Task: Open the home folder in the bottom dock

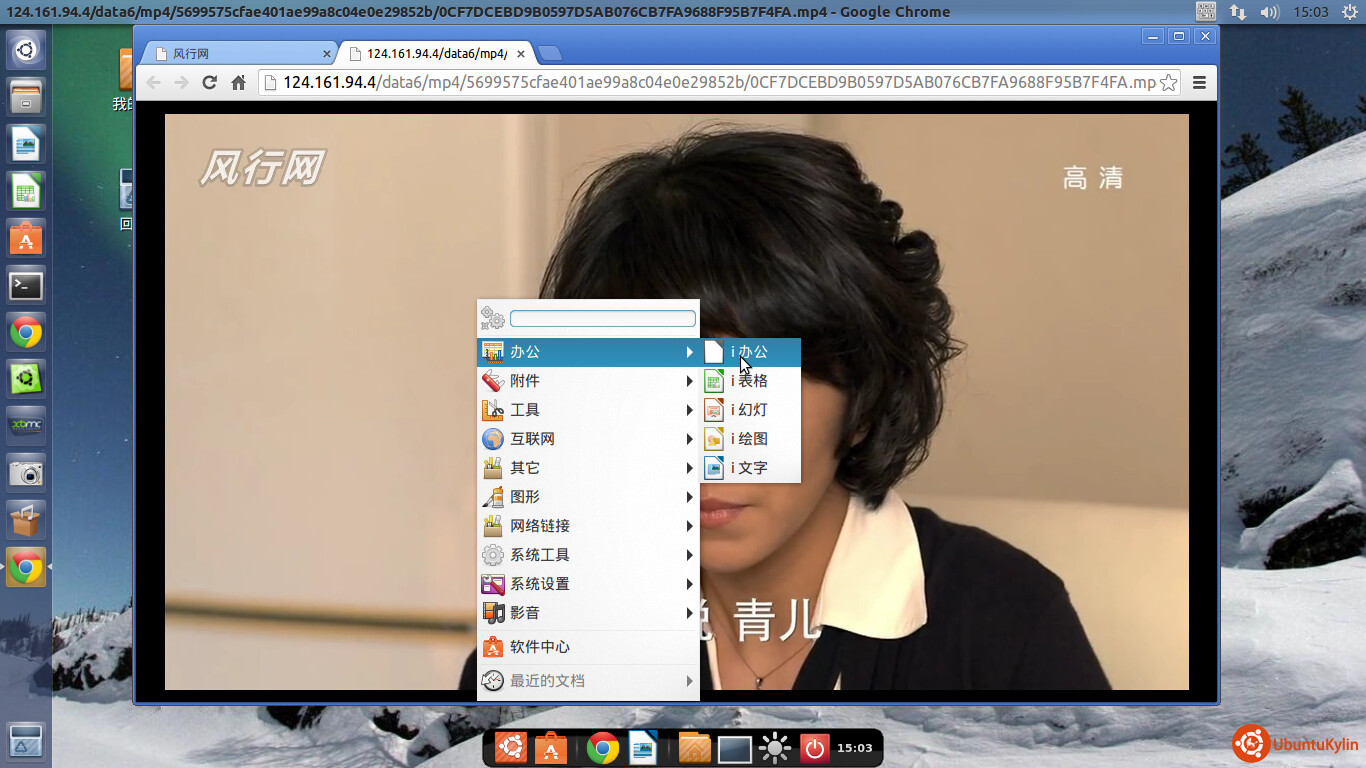Action: coord(694,748)
